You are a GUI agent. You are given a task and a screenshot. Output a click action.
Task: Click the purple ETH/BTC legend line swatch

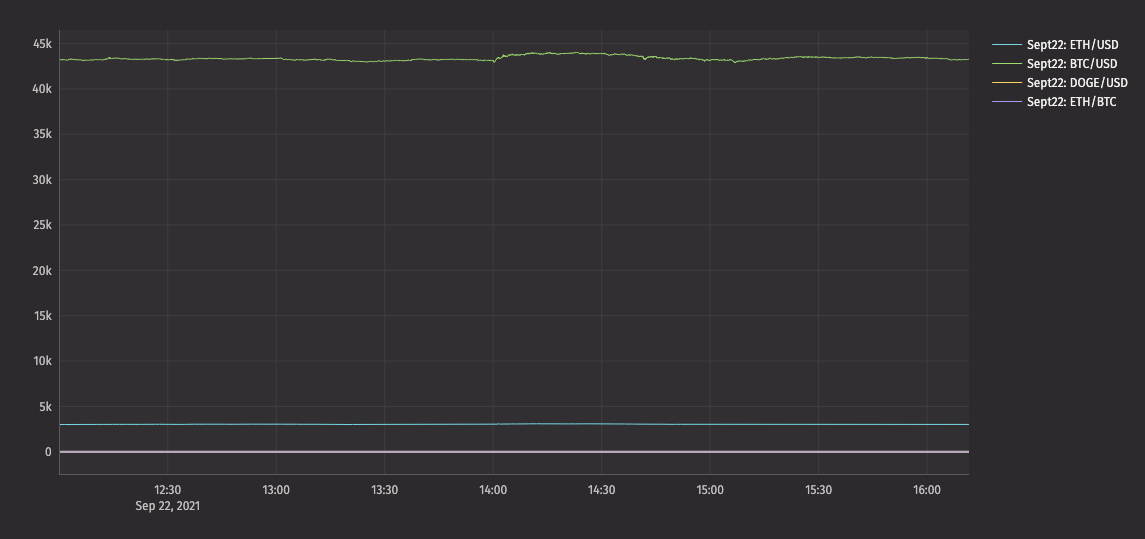click(x=1006, y=102)
